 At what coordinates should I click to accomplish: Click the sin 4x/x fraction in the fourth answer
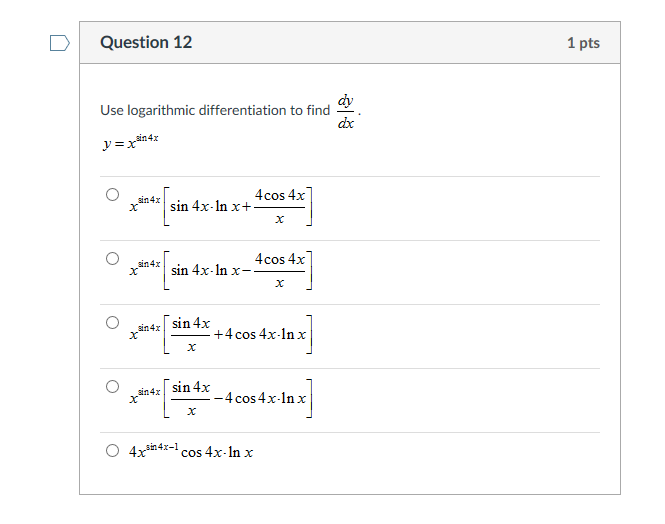click(x=191, y=397)
